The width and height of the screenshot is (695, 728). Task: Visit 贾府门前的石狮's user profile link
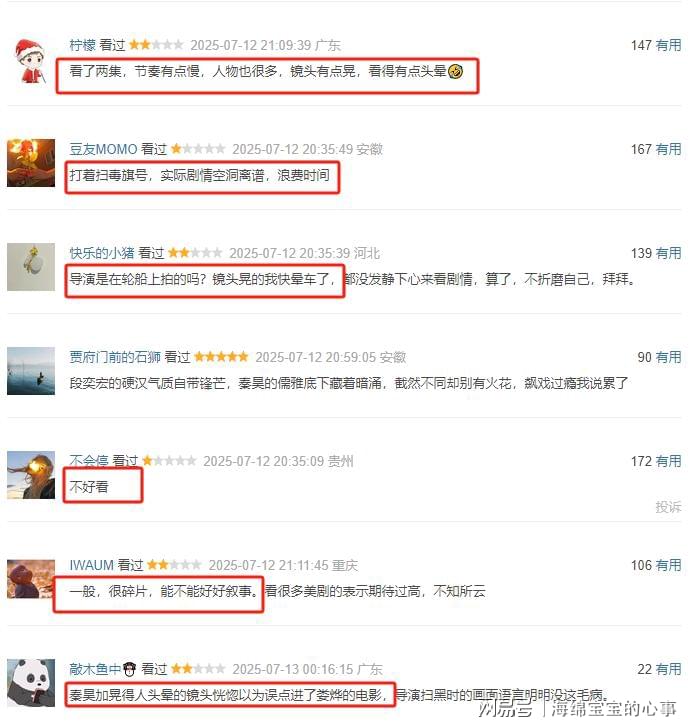115,357
